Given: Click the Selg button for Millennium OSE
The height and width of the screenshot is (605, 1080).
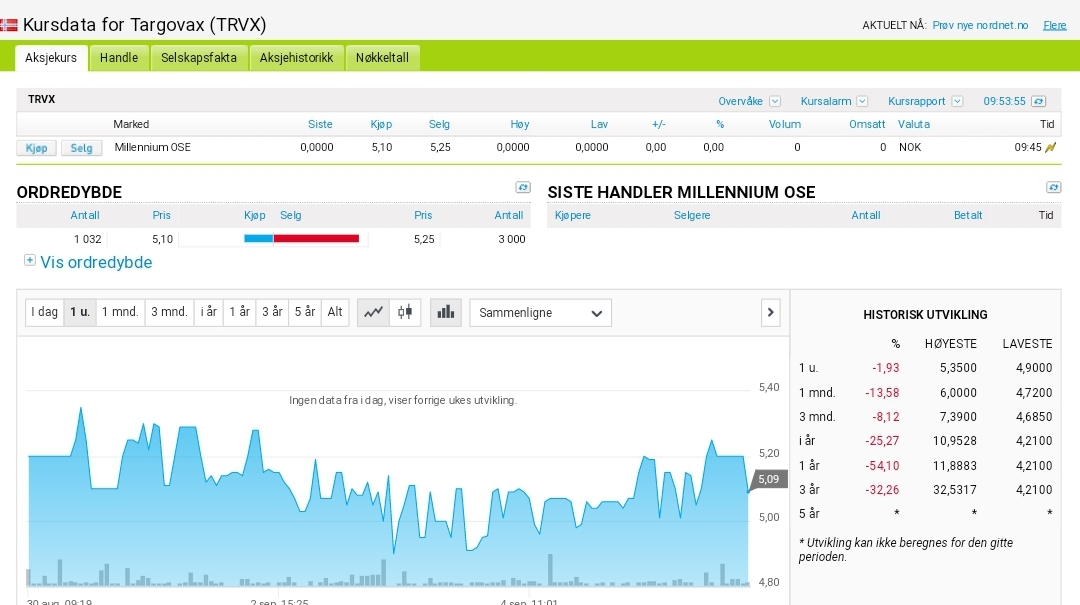Looking at the screenshot, I should point(81,148).
